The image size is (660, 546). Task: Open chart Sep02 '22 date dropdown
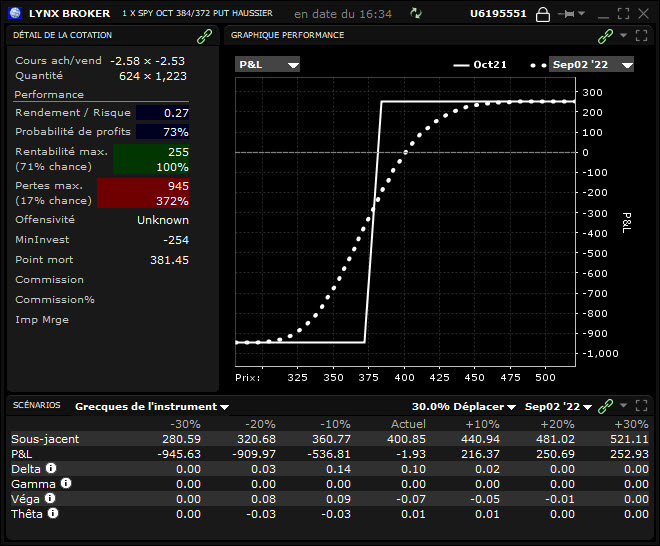click(591, 64)
